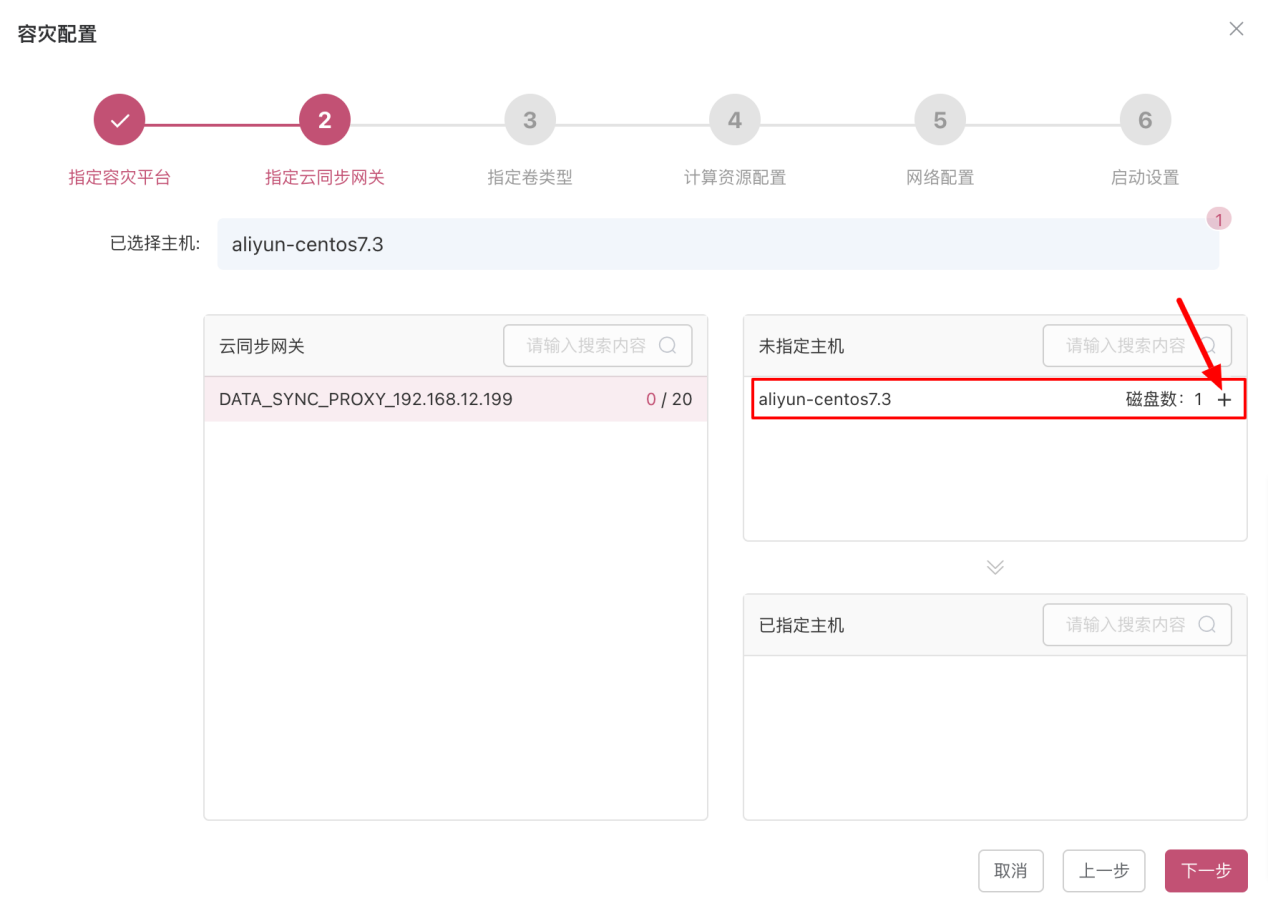
Task: Click step 2 circle 指定云同步网关
Action: point(324,119)
